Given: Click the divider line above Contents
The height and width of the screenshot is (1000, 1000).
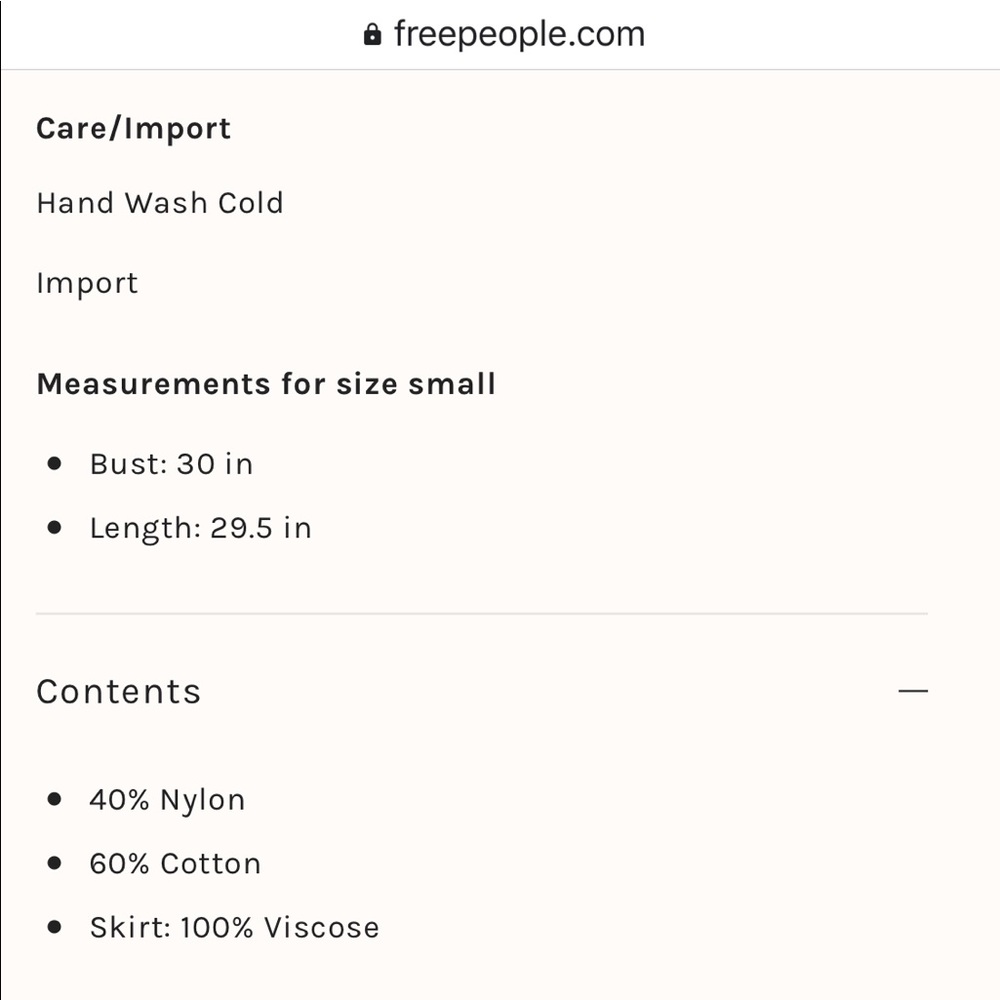Looking at the screenshot, I should (x=482, y=614).
